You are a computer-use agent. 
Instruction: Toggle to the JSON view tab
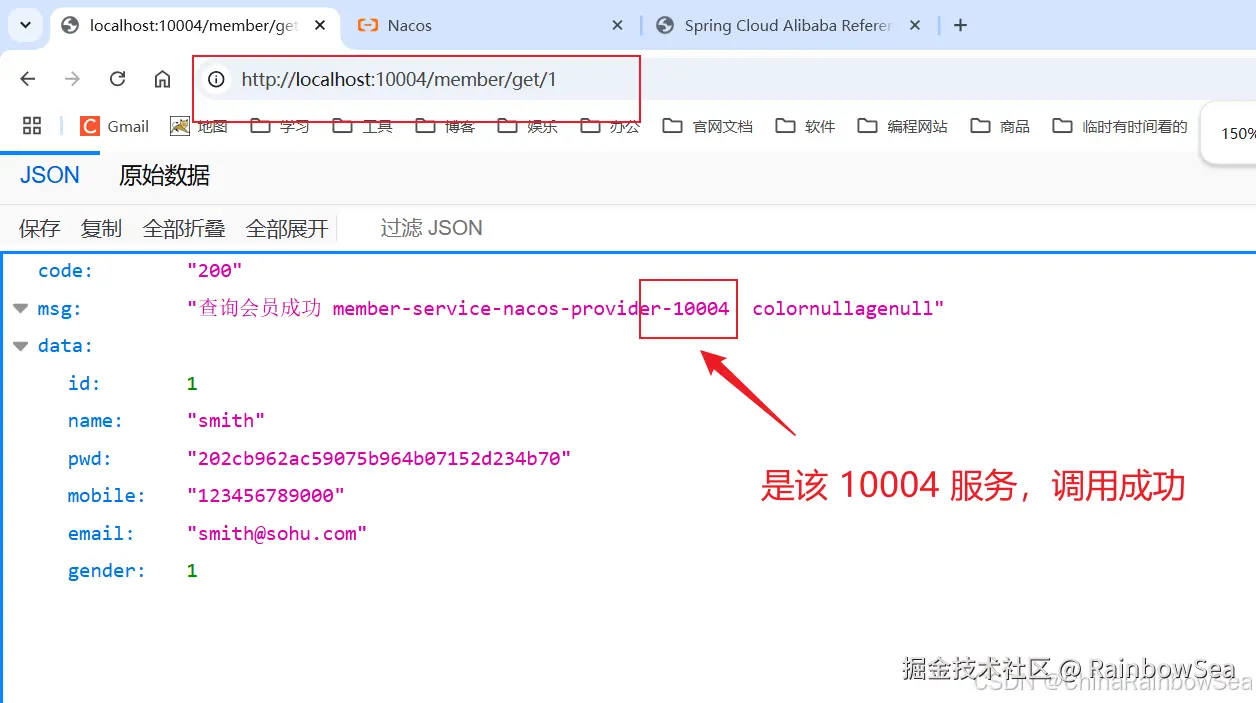48,175
